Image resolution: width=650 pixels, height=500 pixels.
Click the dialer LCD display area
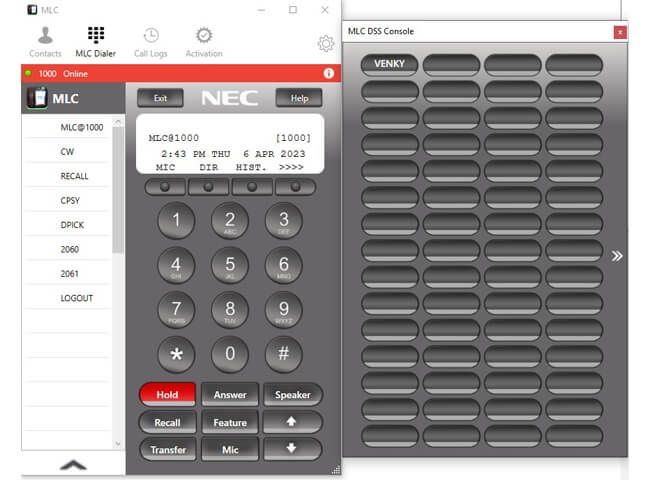click(x=230, y=144)
